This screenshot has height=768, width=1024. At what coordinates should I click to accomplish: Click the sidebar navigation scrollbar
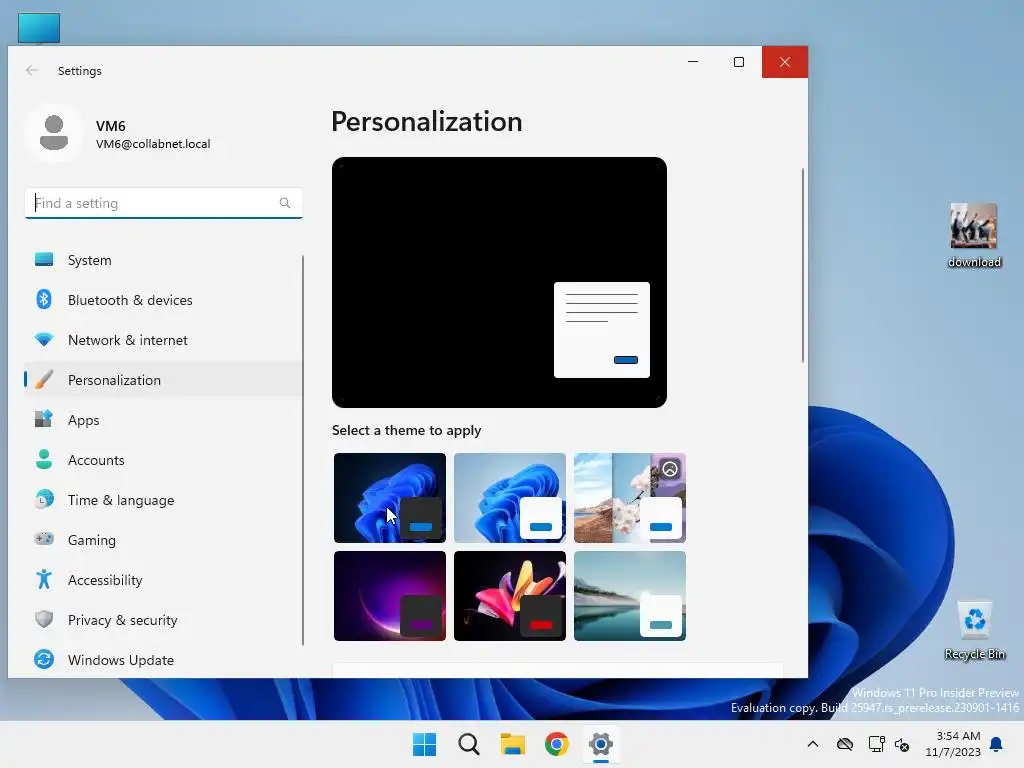point(302,450)
